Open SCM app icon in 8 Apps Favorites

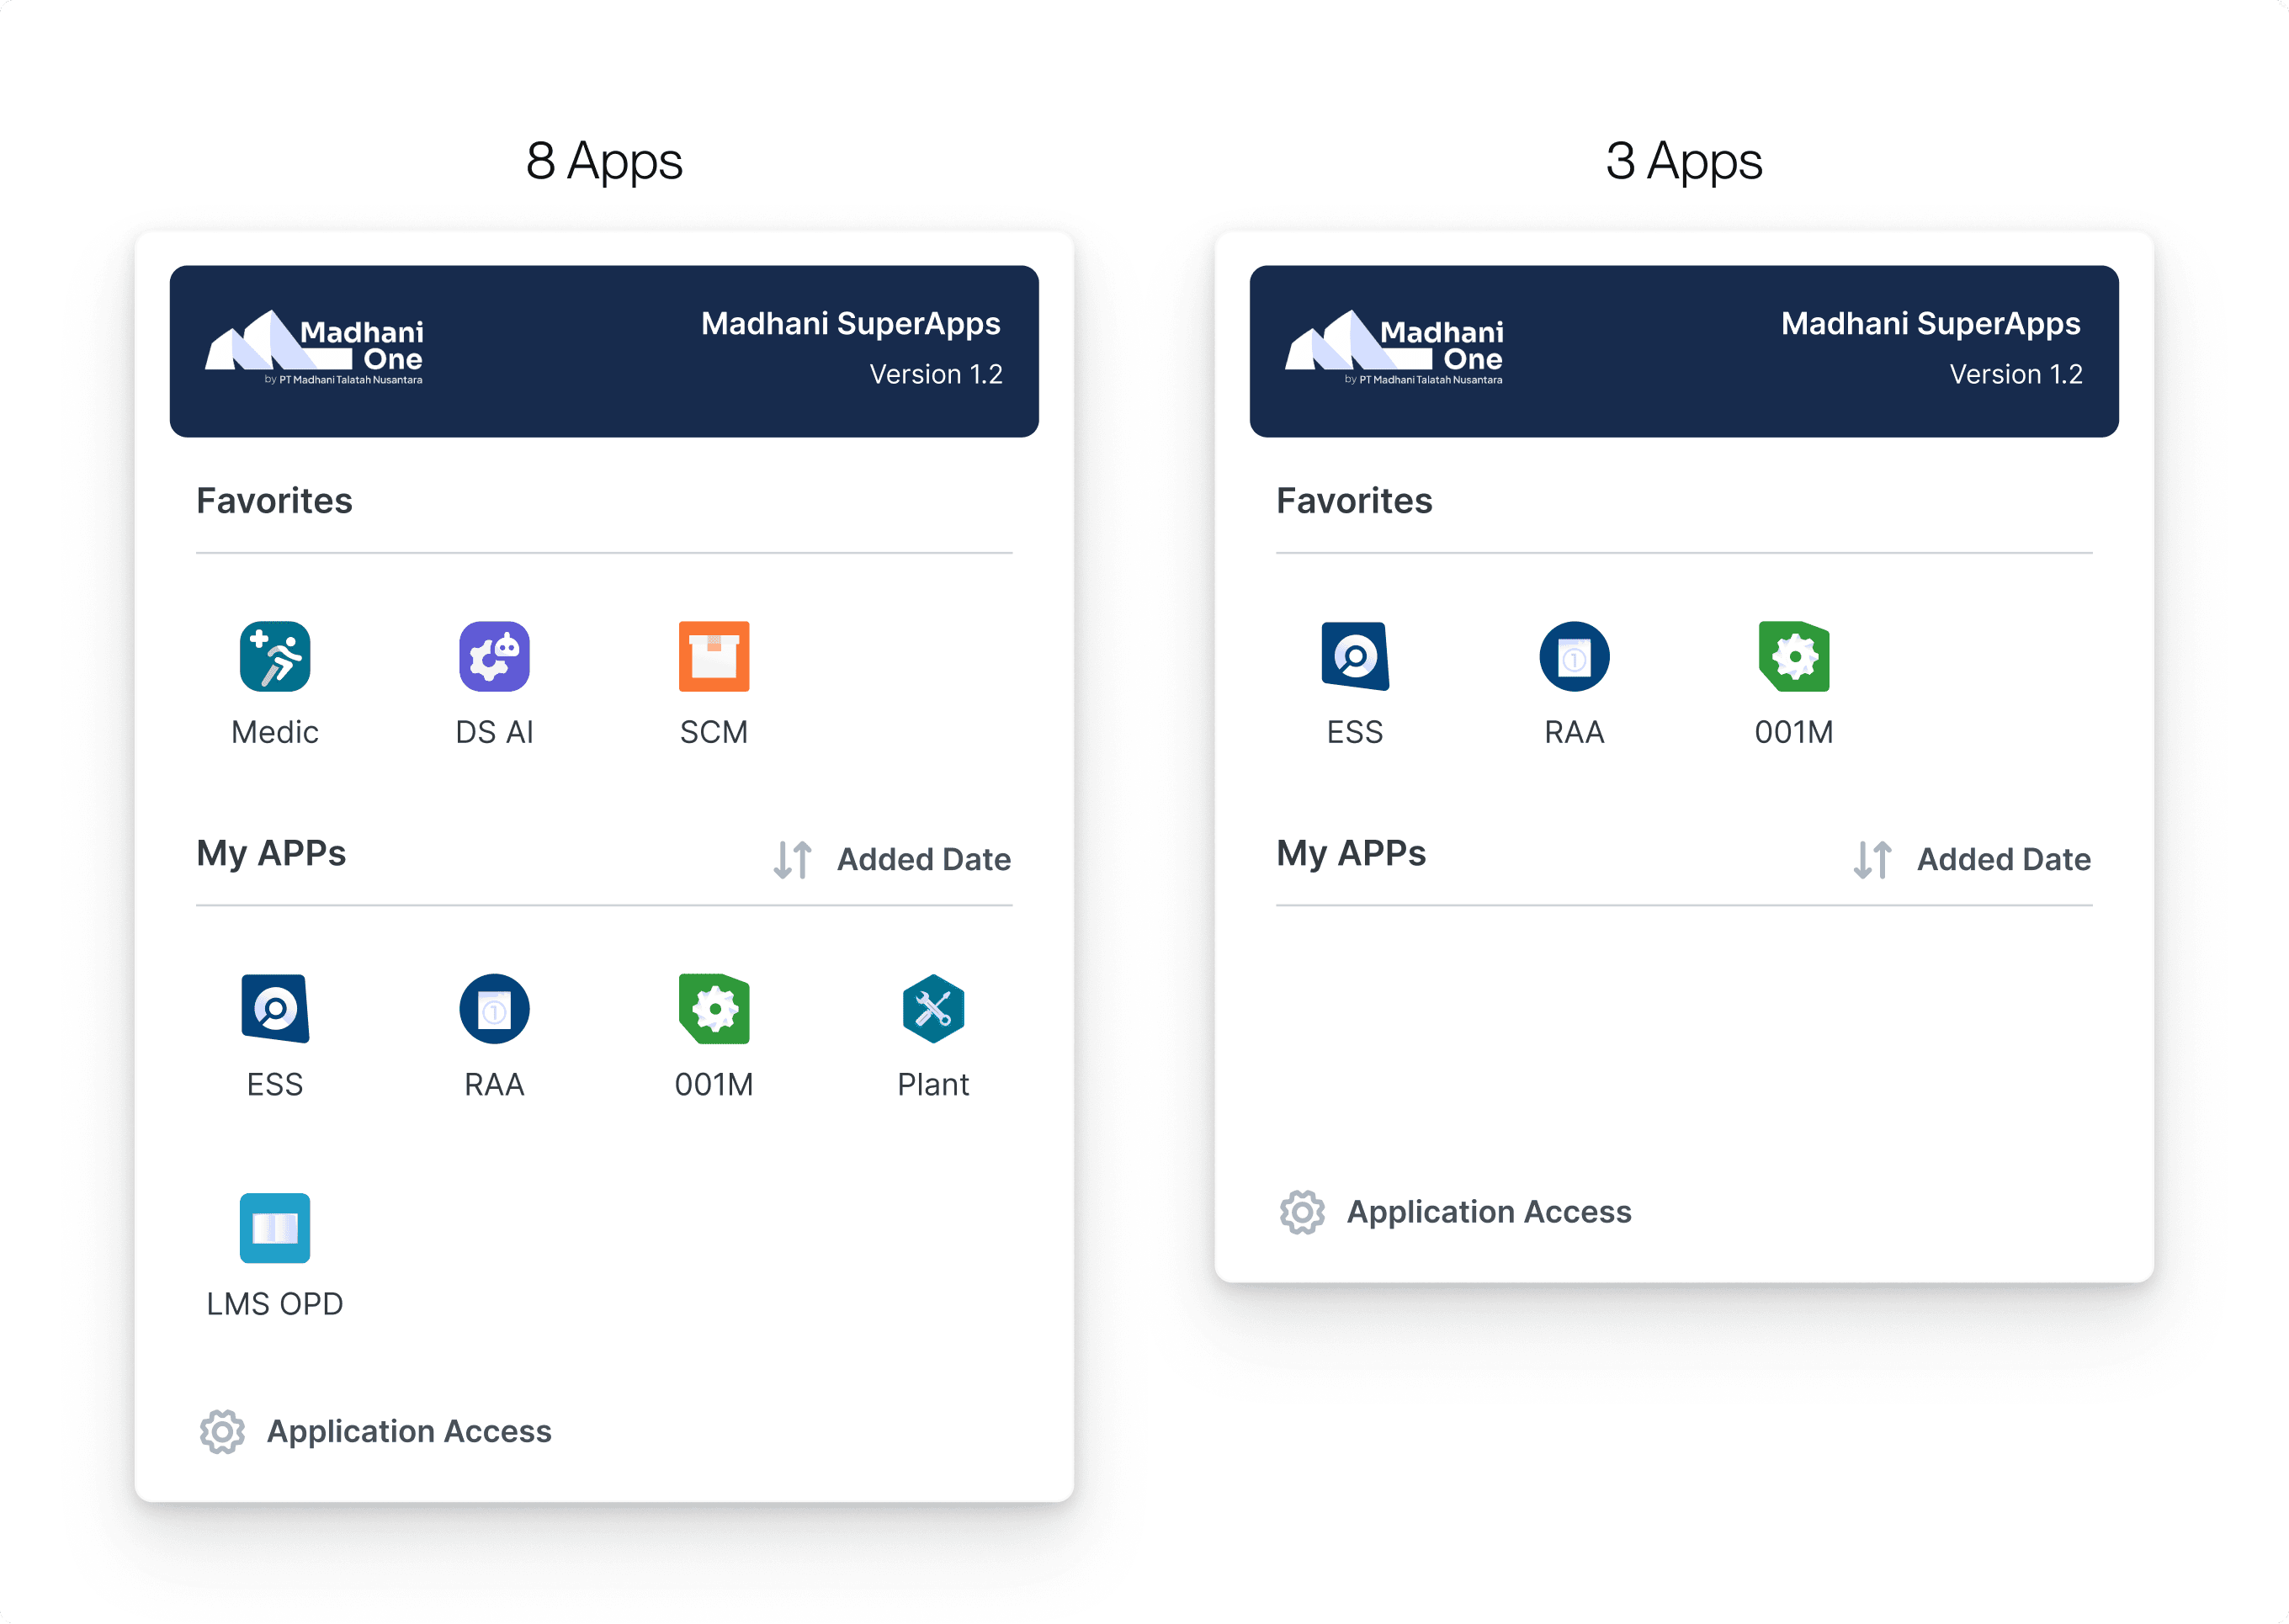pos(714,657)
